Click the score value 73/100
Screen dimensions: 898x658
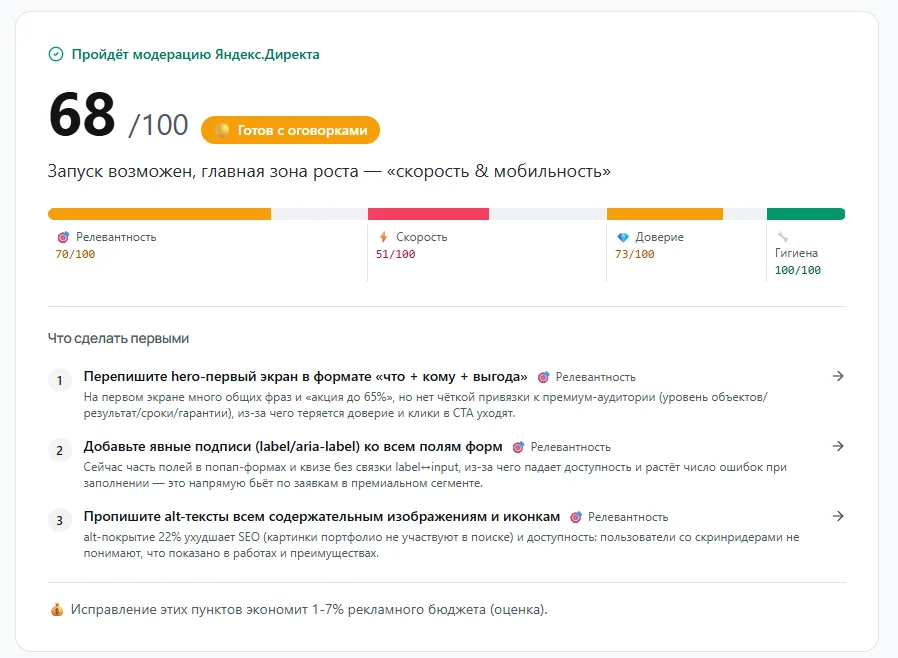(x=635, y=254)
